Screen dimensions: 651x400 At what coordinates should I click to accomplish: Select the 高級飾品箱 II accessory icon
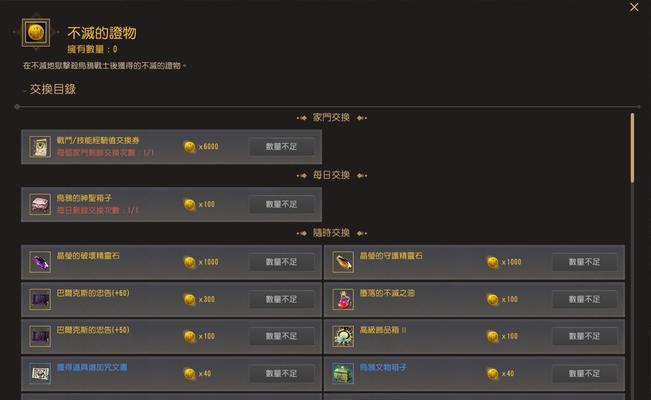point(343,336)
